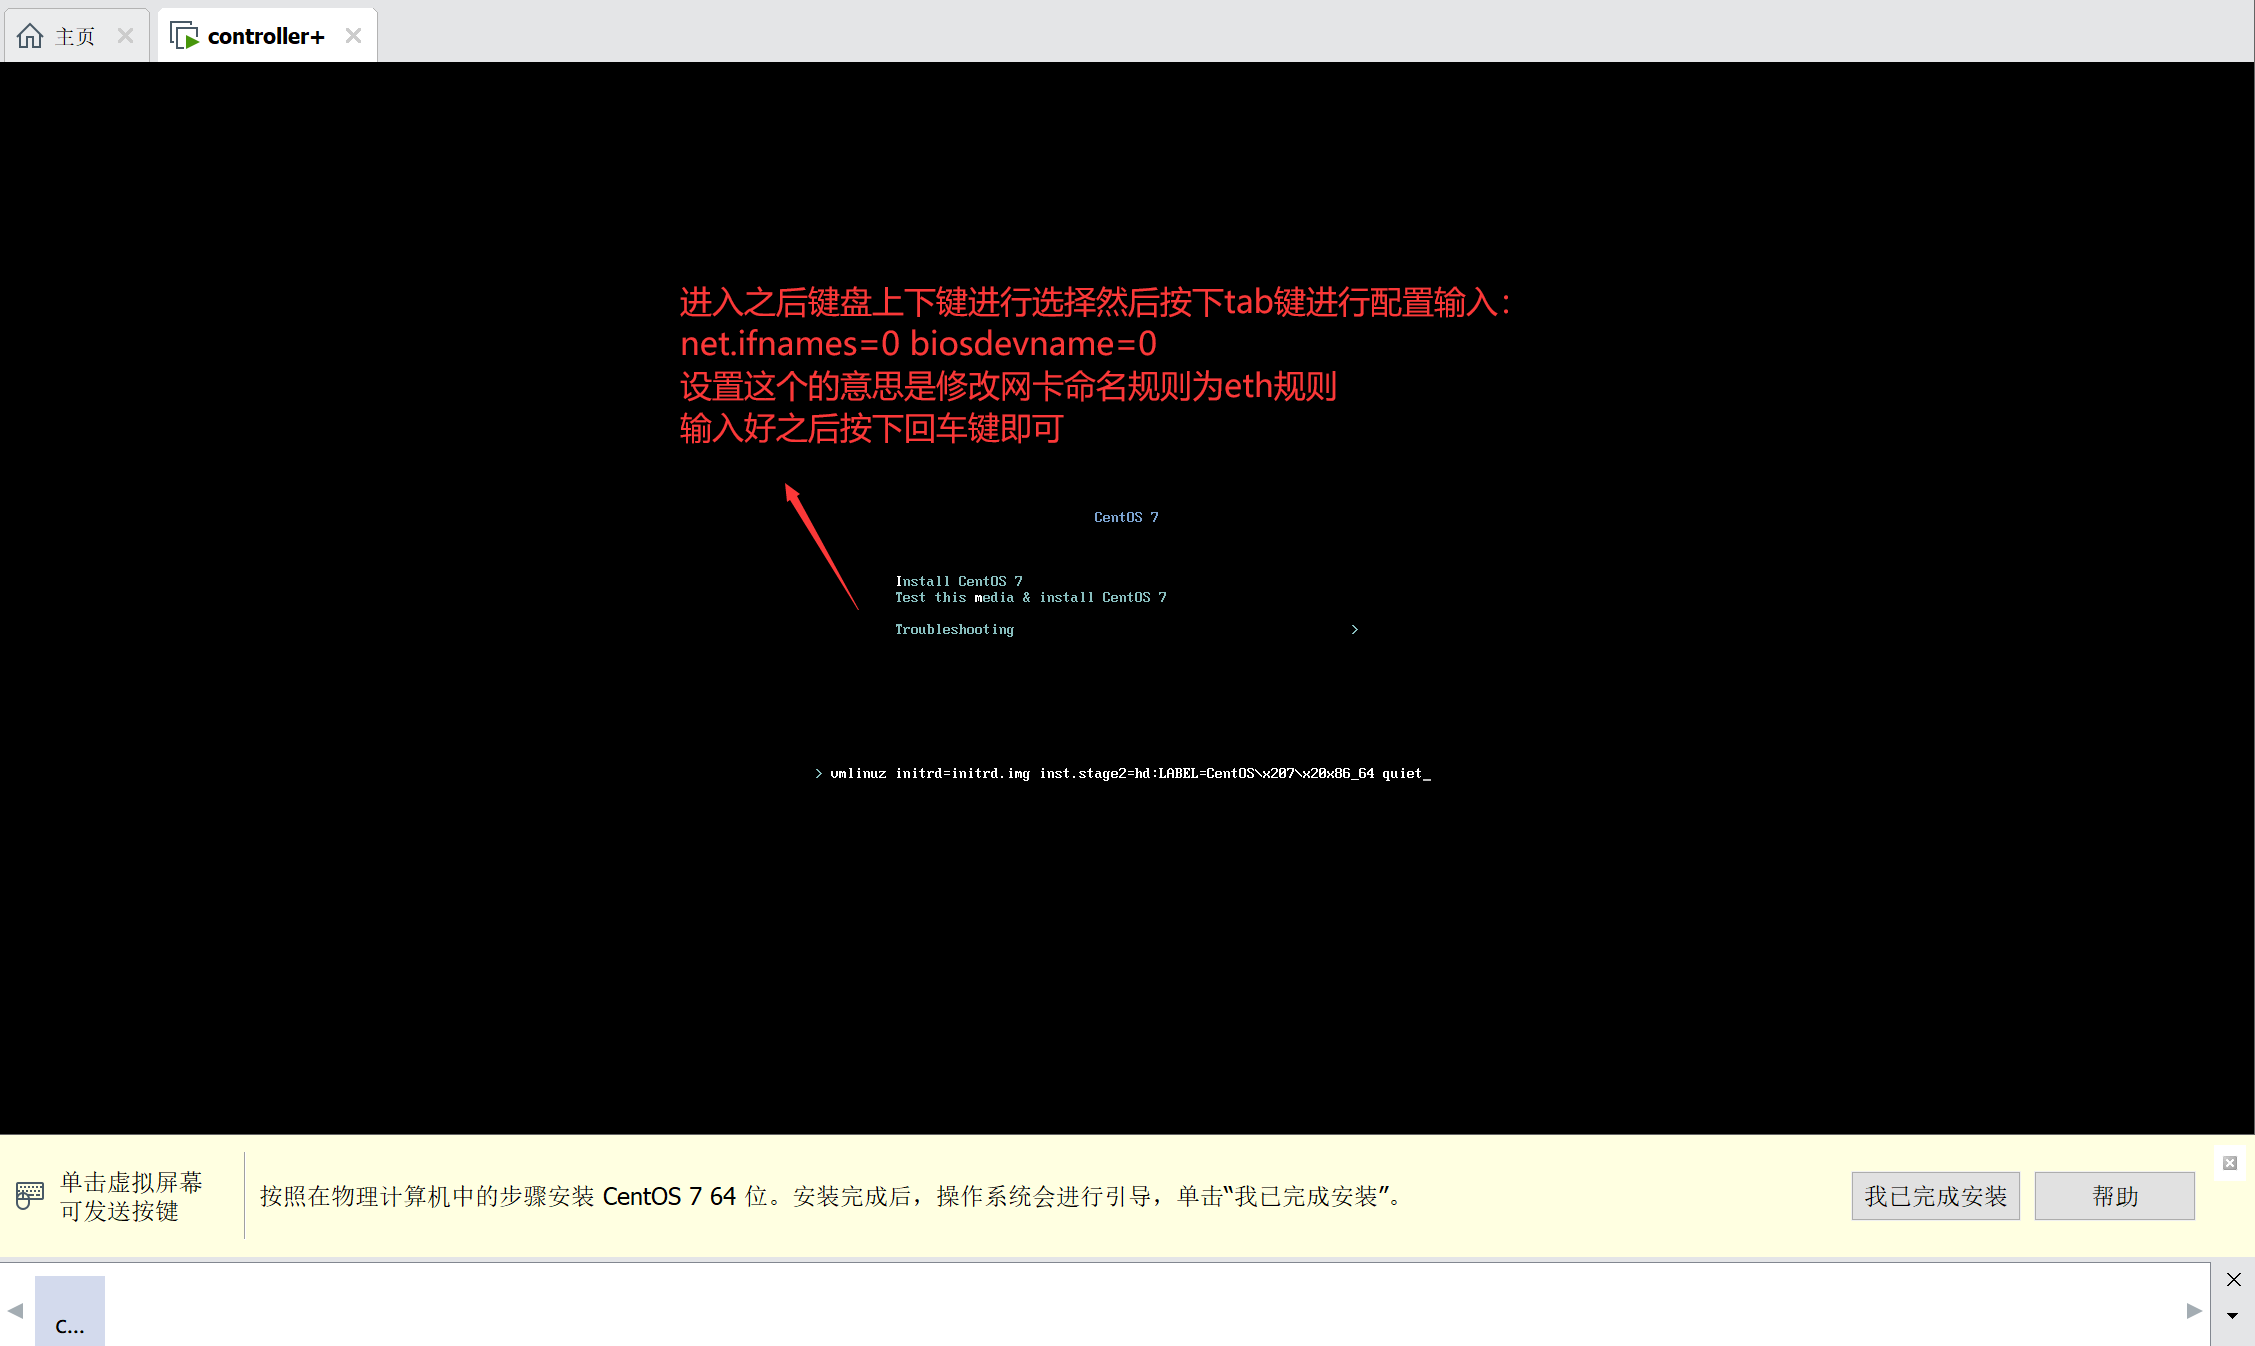Click the keyboard icon in hint bar
The image size is (2255, 1346).
30,1195
